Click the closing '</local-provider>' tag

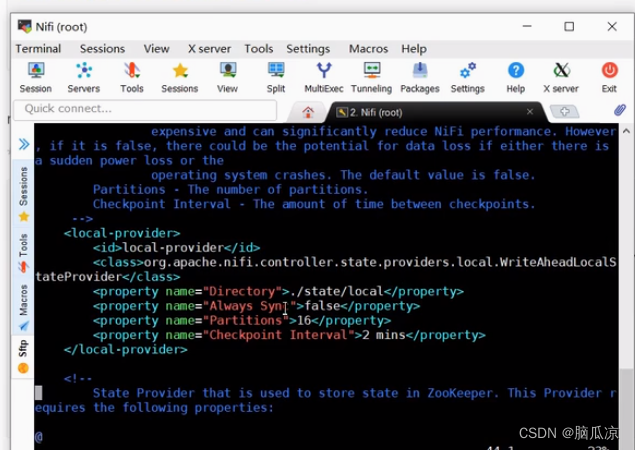(x=126, y=350)
